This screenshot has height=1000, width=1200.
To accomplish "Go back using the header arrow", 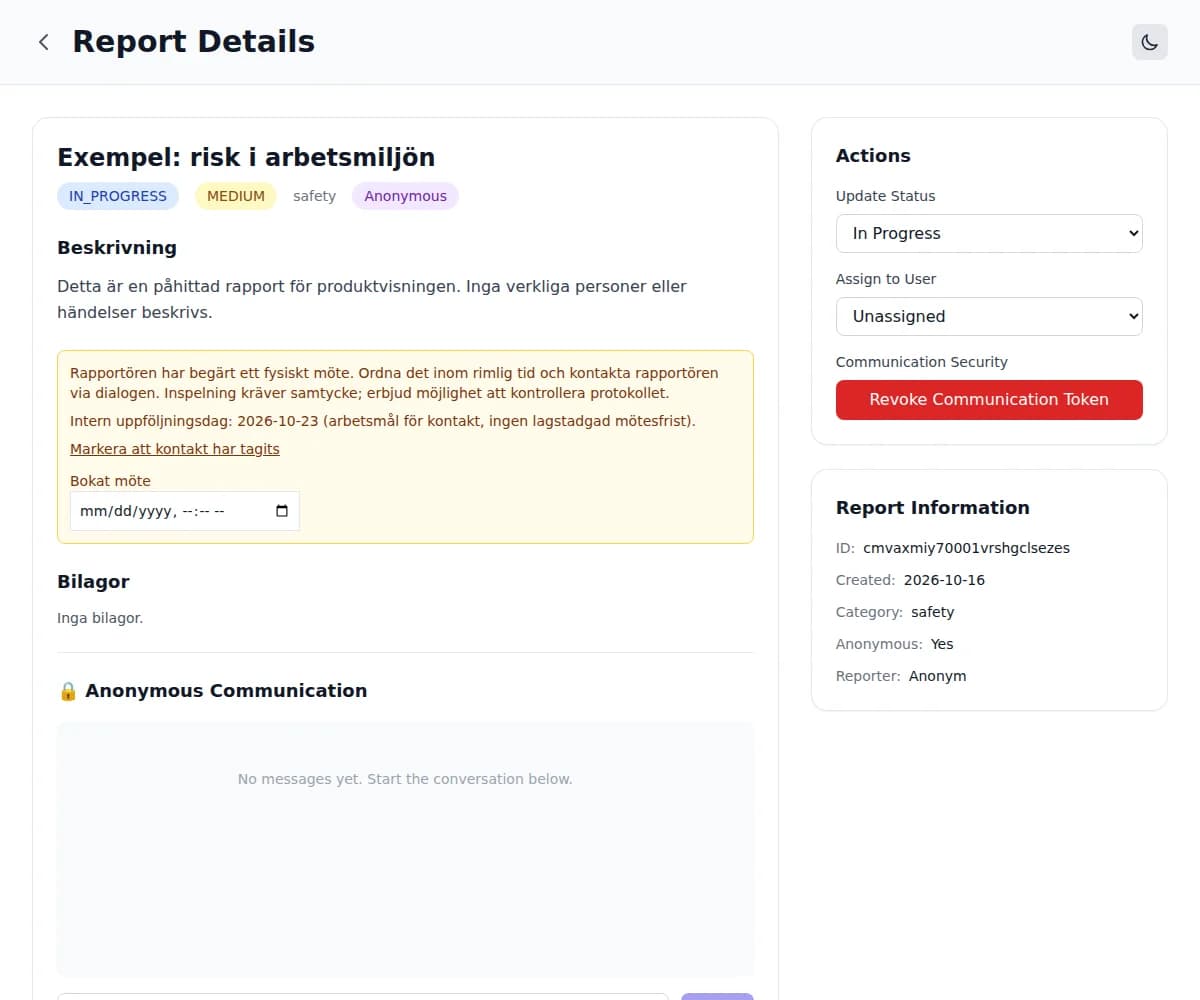I will click(x=43, y=42).
